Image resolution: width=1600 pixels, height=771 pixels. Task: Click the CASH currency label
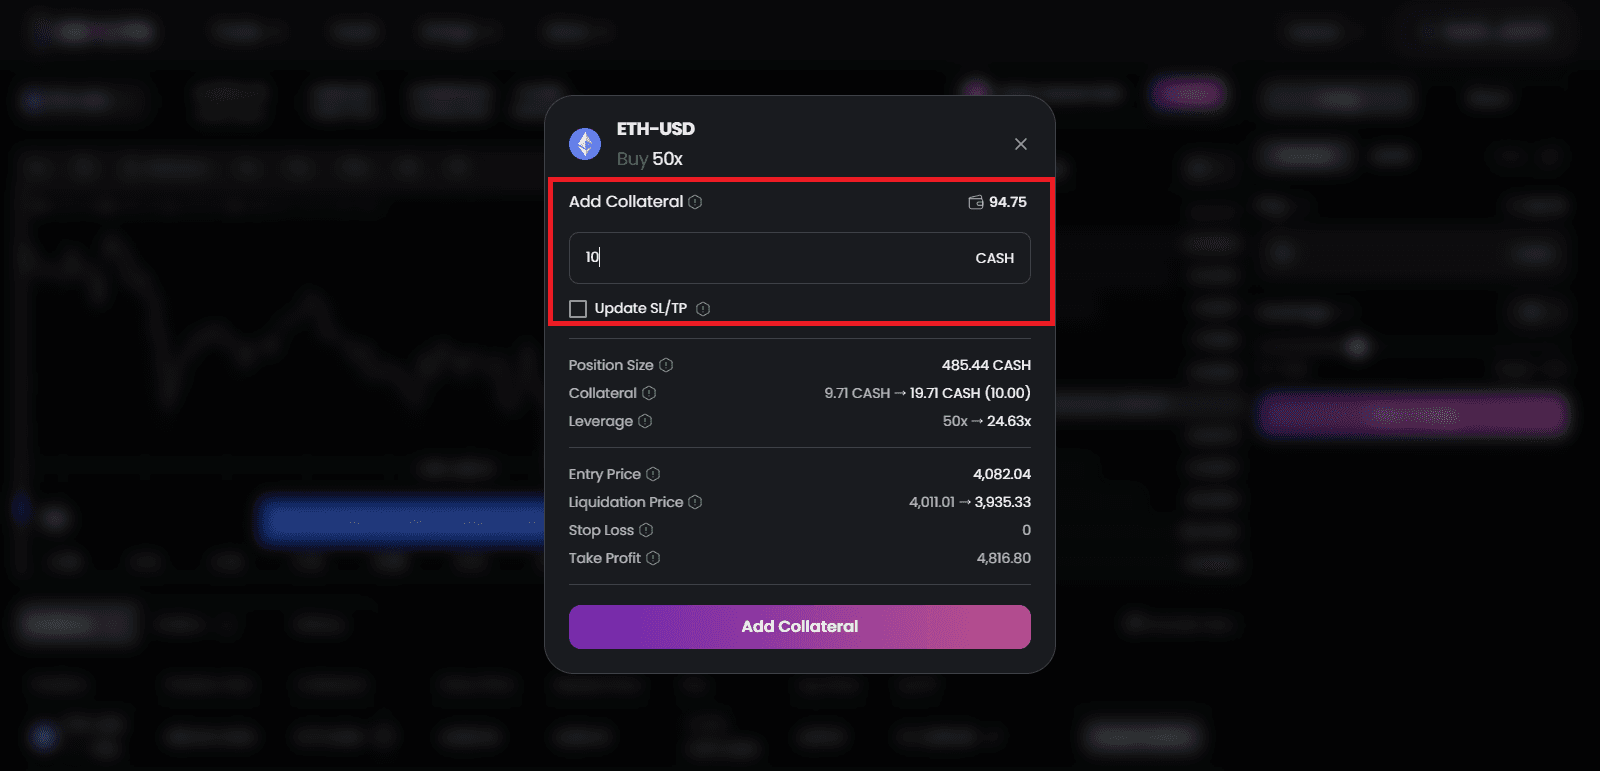pyautogui.click(x=994, y=258)
